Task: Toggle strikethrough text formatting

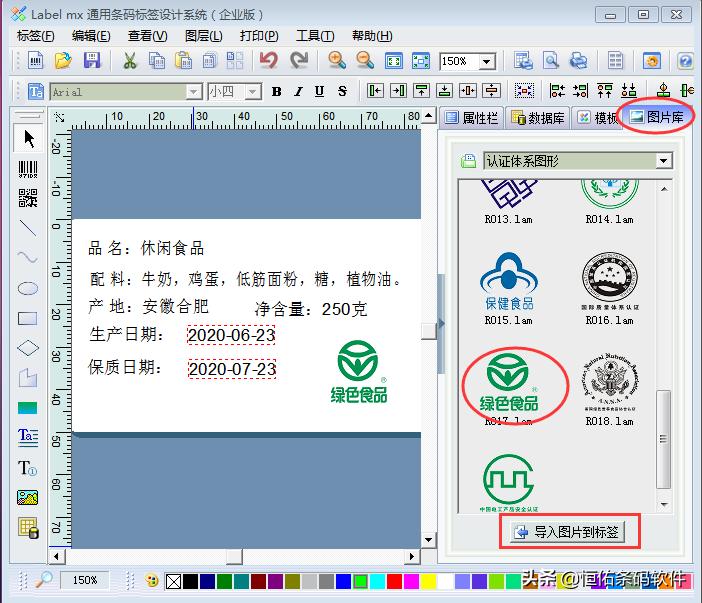Action: tap(342, 92)
